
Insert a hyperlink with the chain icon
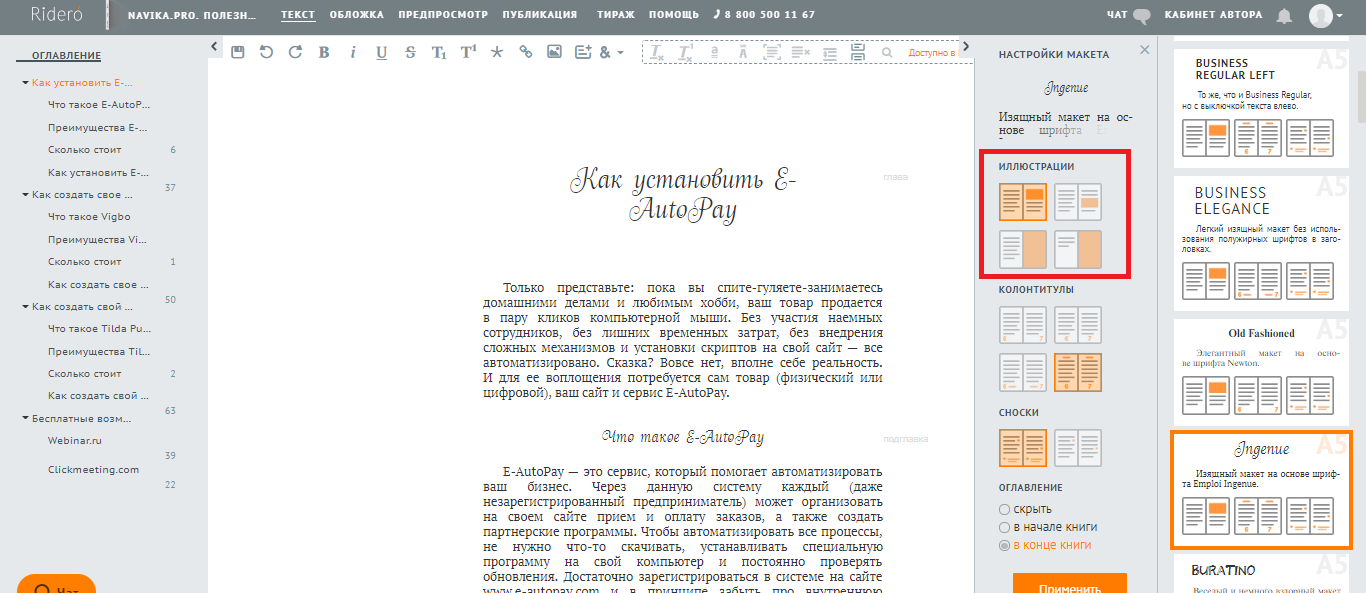pos(525,53)
